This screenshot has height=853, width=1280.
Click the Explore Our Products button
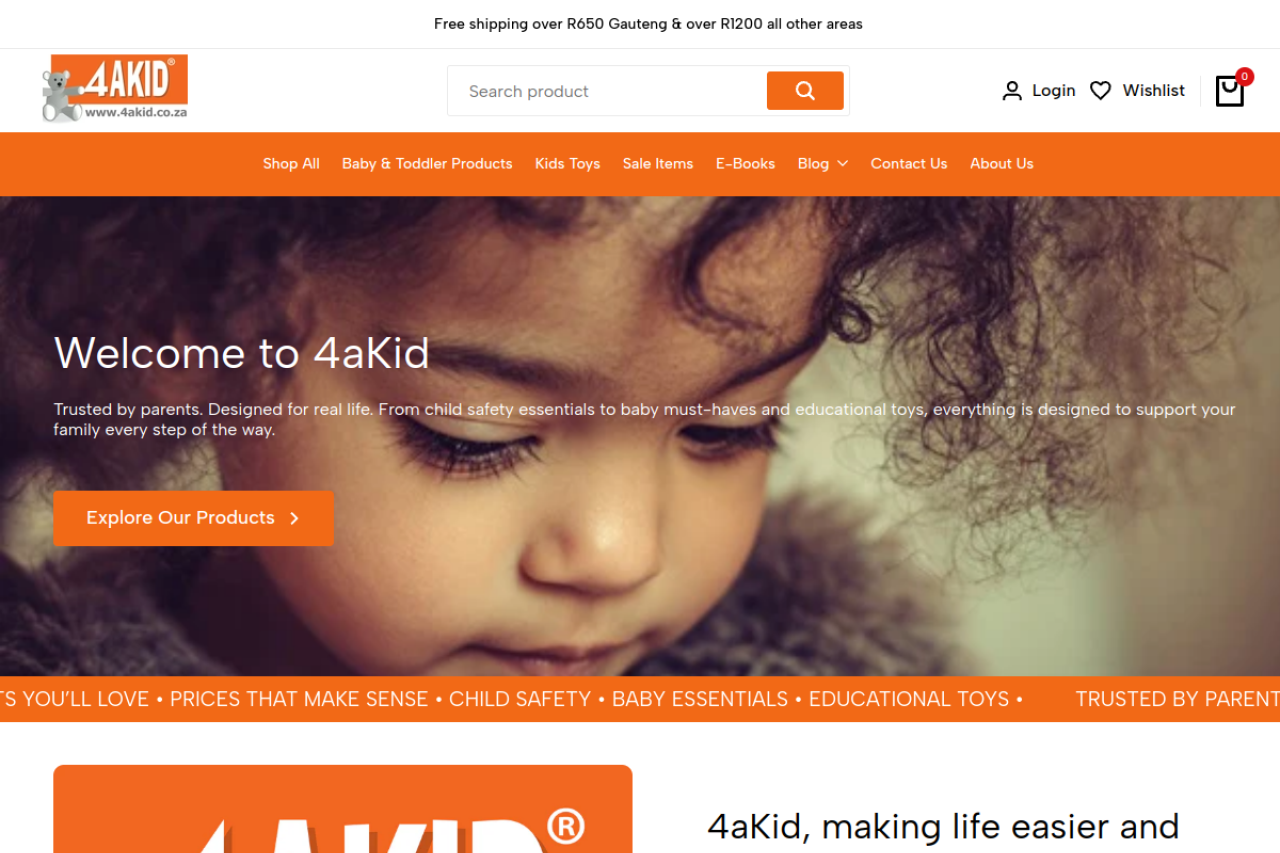[x=193, y=518]
